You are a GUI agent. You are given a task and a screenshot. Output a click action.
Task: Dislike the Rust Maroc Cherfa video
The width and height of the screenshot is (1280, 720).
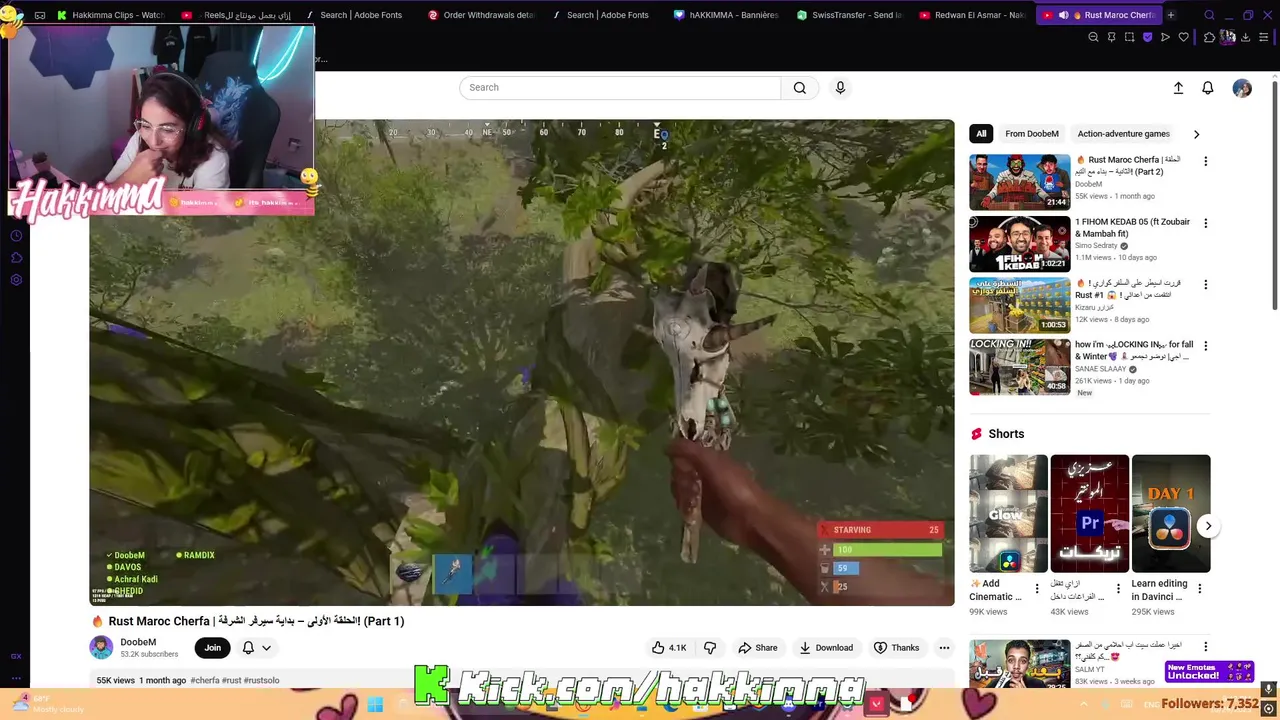tap(710, 647)
